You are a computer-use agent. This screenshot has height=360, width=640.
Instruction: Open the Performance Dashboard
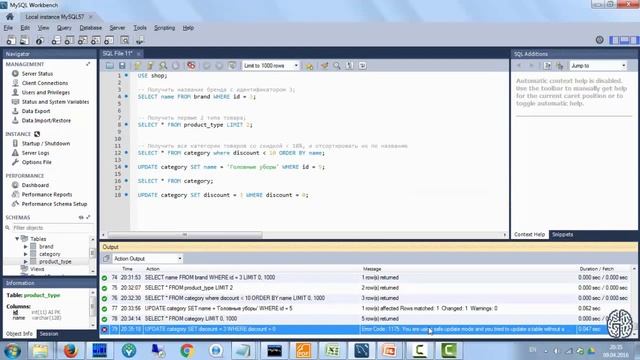click(x=35, y=185)
